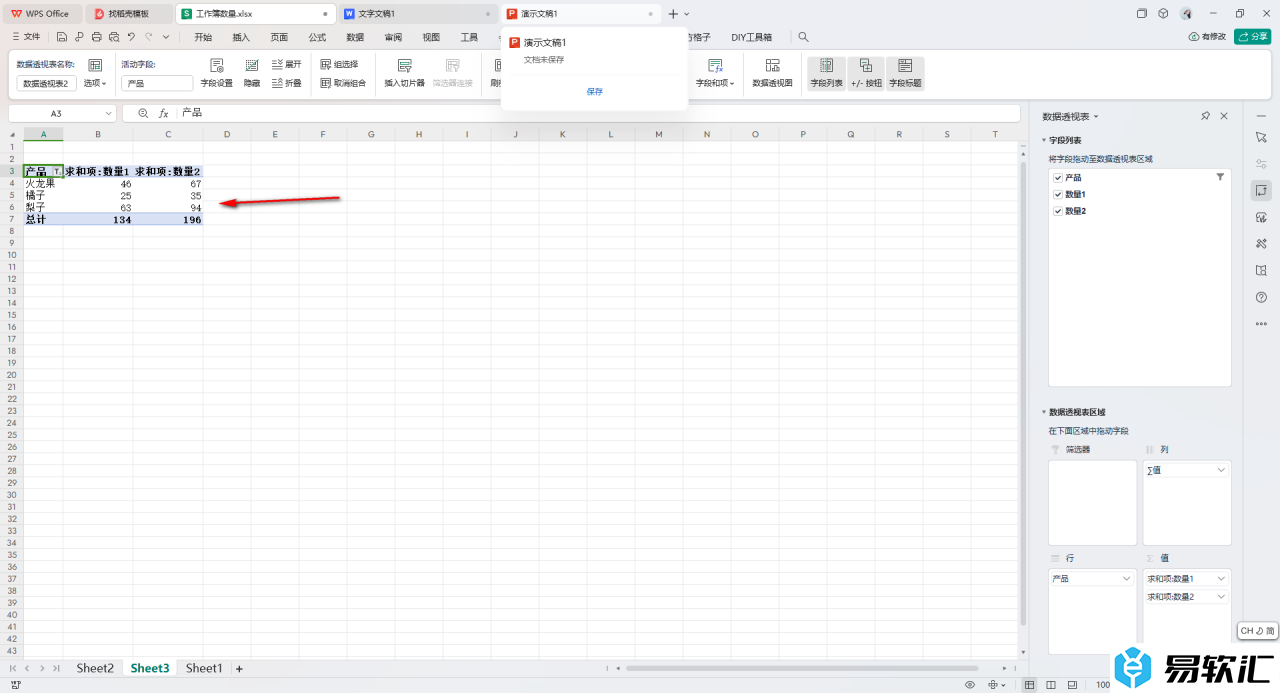Switch to the 数据 ribbon tab
The image size is (1280, 693).
point(355,37)
